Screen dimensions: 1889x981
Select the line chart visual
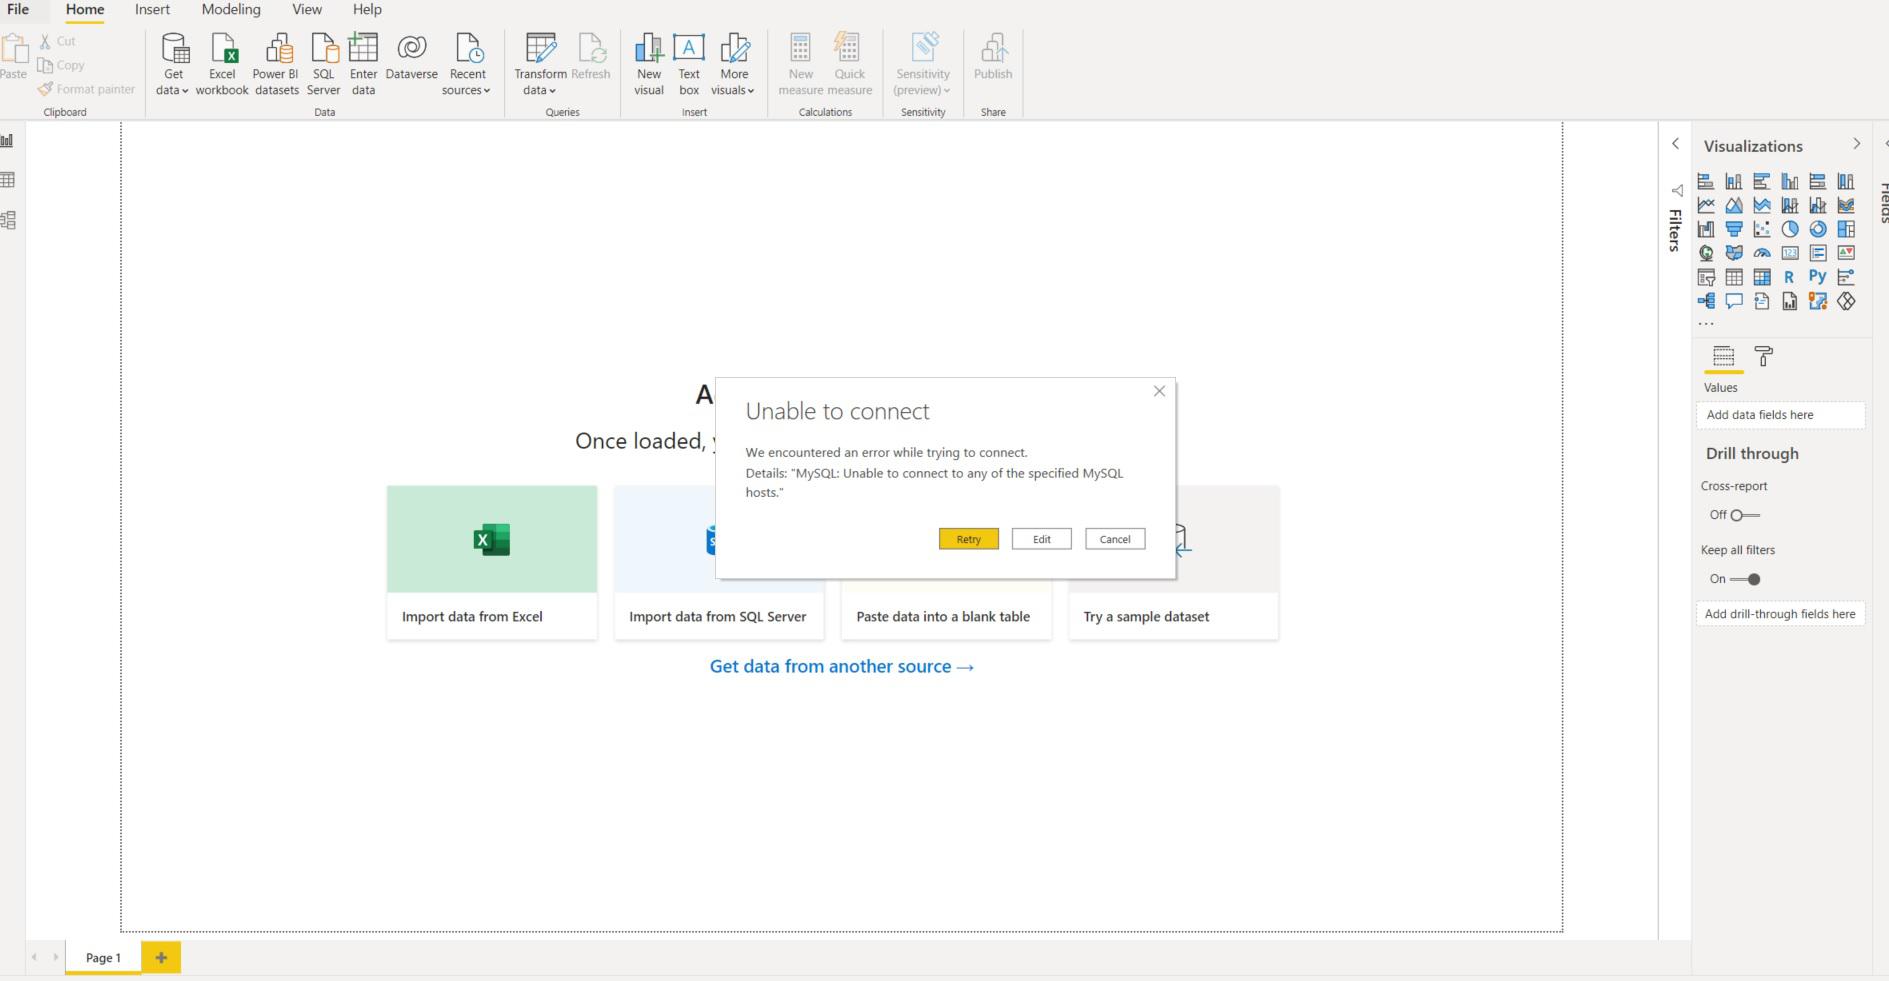1706,205
